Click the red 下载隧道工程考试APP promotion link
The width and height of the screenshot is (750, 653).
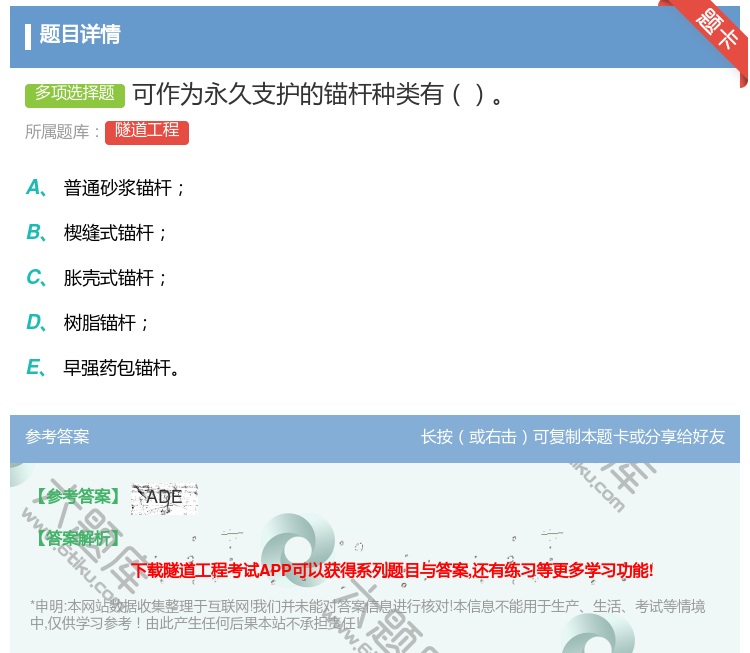click(392, 570)
